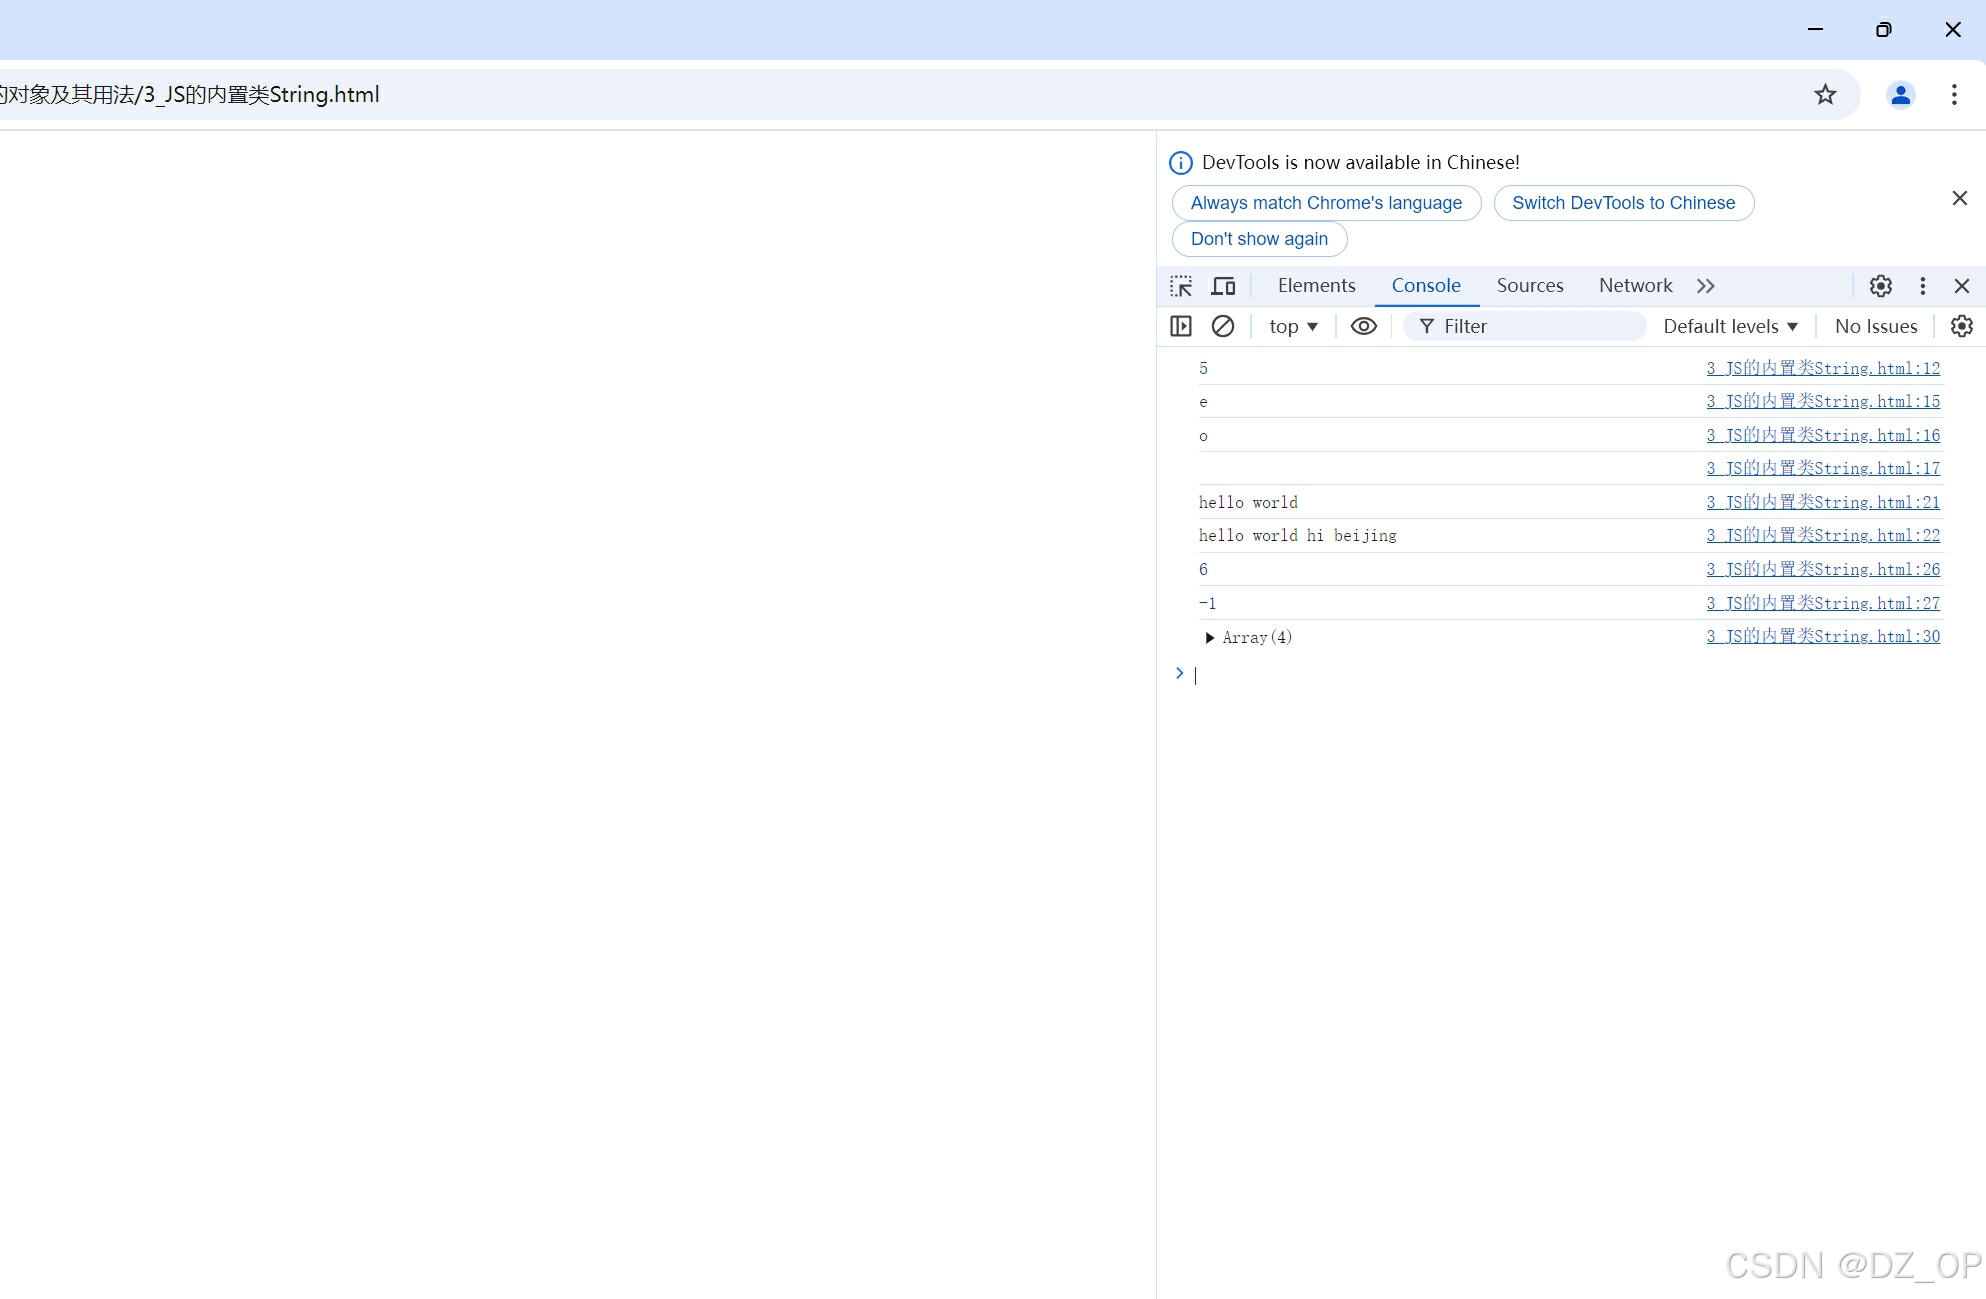Open DevTools three-dot customize menu
Viewport: 1986px width, 1299px height.
pos(1922,286)
